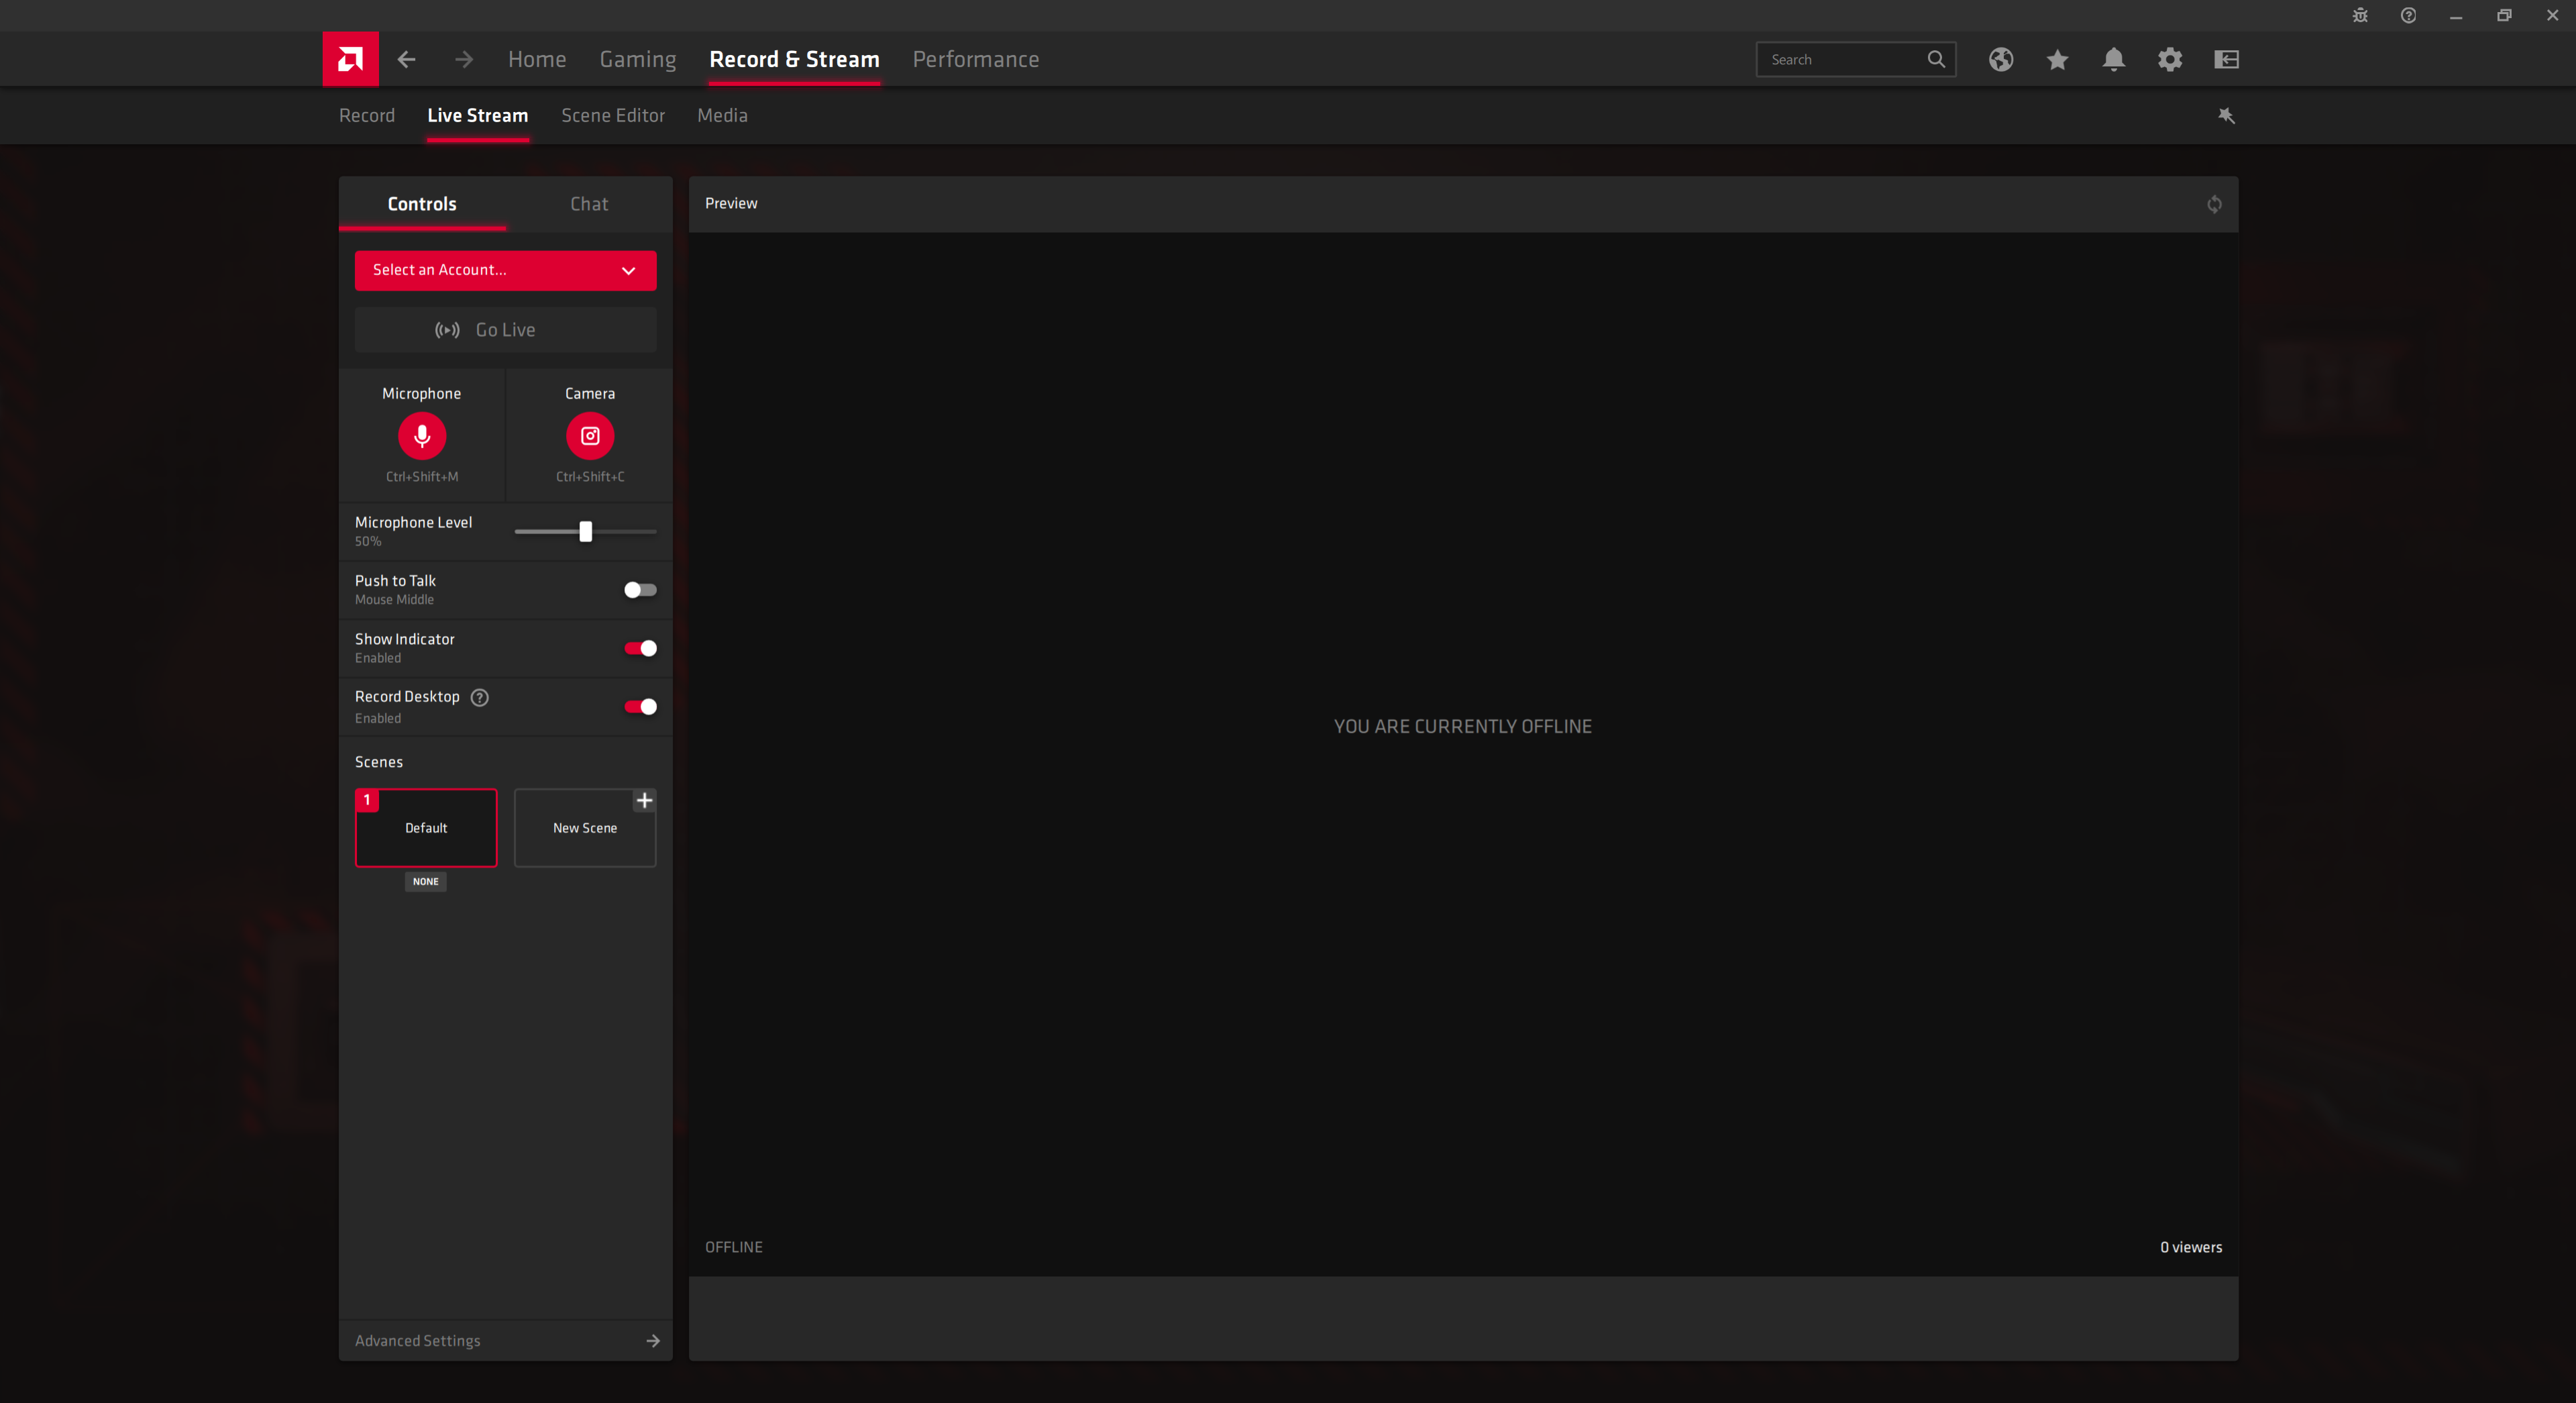
Task: Open settings via the gear icon
Action: (x=2169, y=59)
